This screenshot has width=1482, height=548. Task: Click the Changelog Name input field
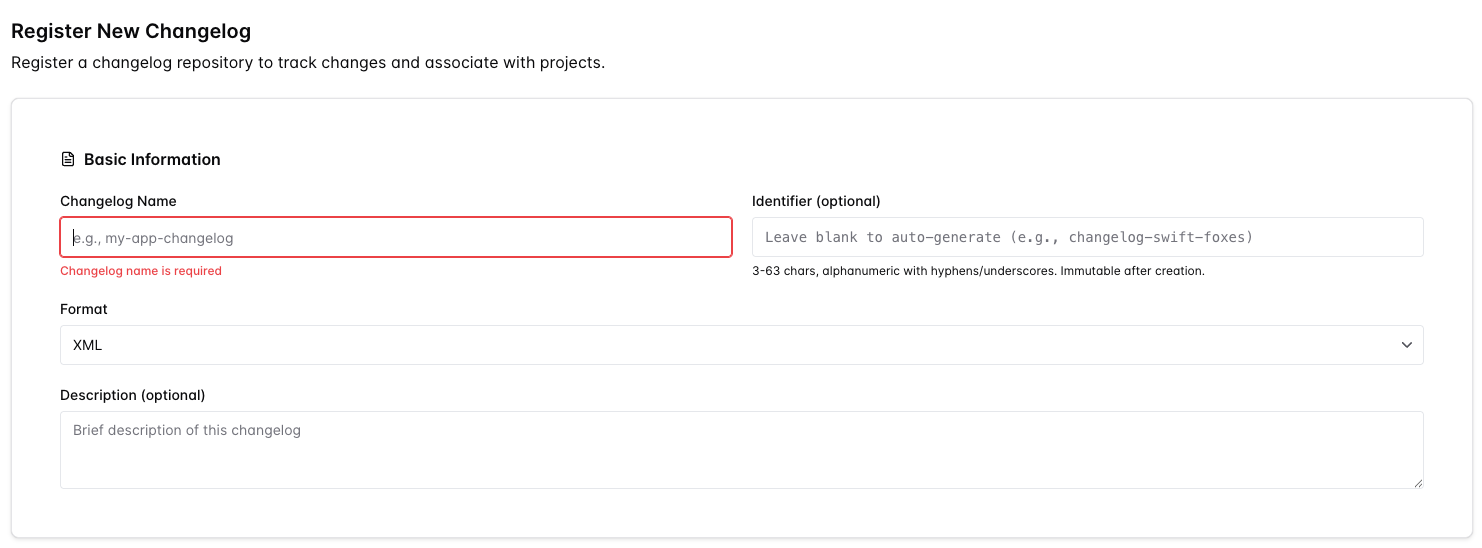click(396, 237)
